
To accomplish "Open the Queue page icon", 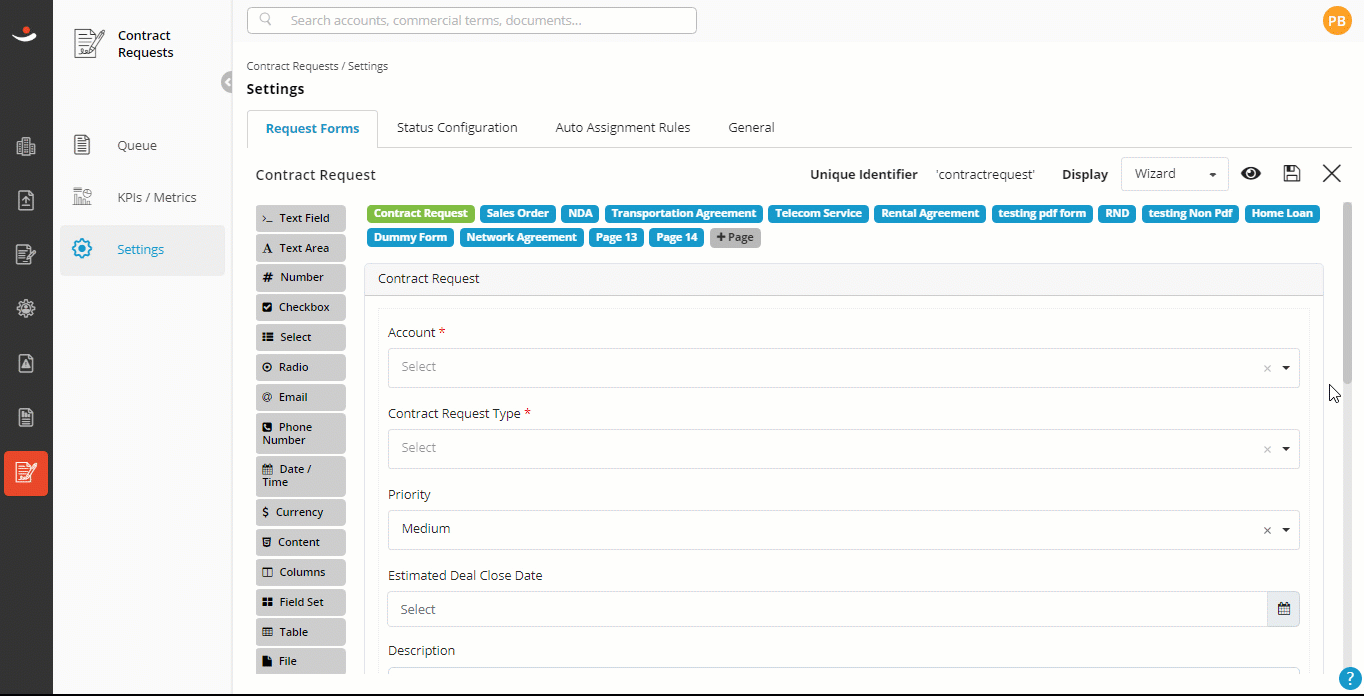I will point(82,145).
